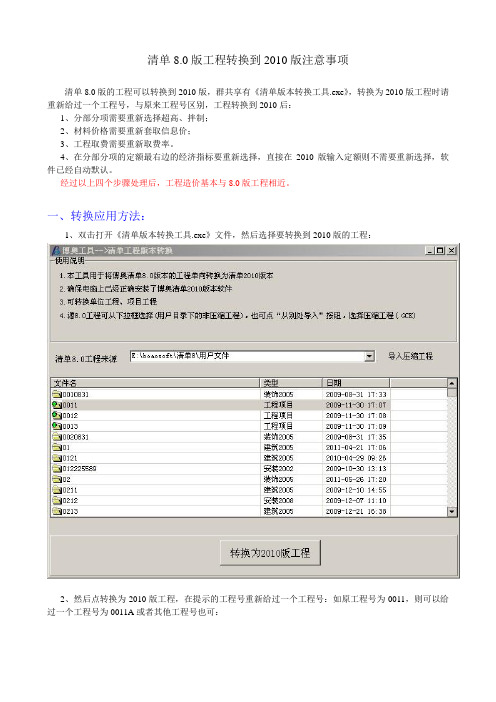Select file name 0012
The image size is (496, 702).
tap(70, 415)
